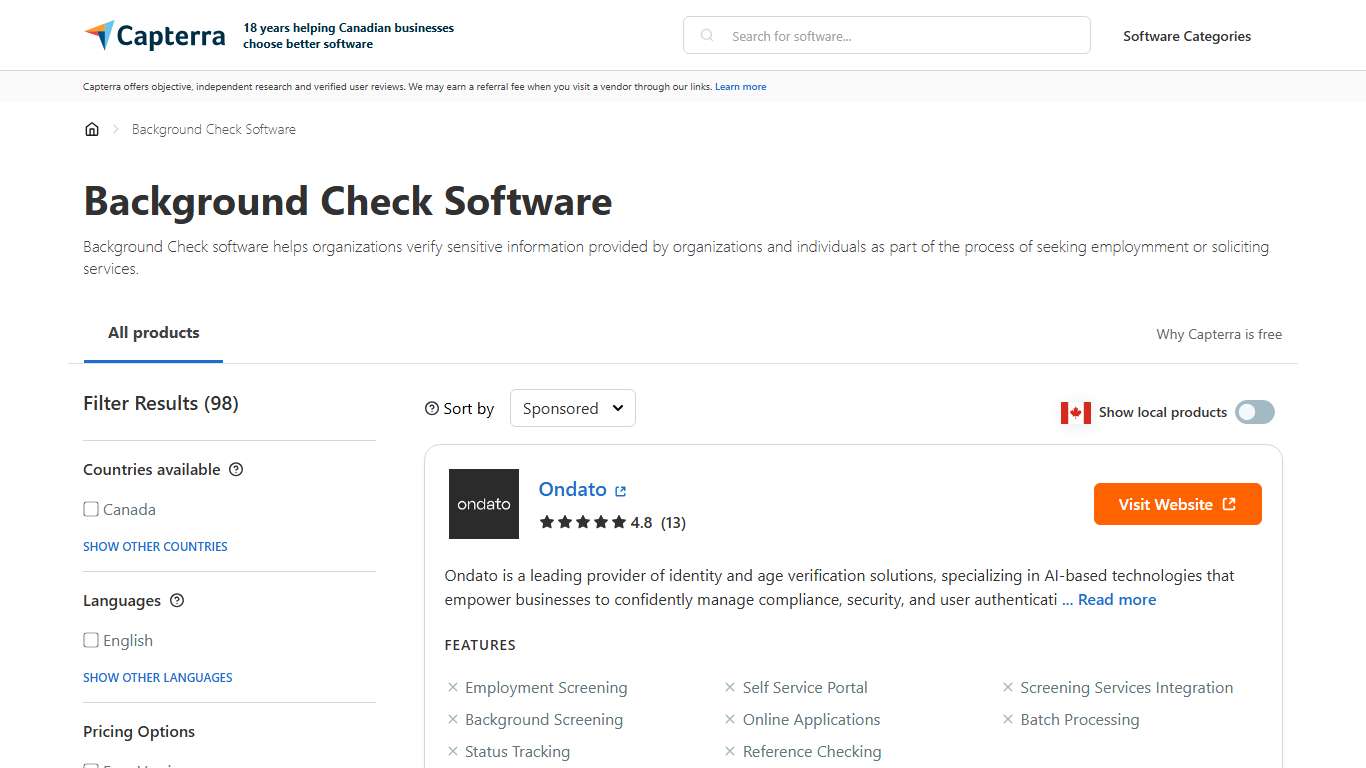Select the home breadcrumb icon

92,128
